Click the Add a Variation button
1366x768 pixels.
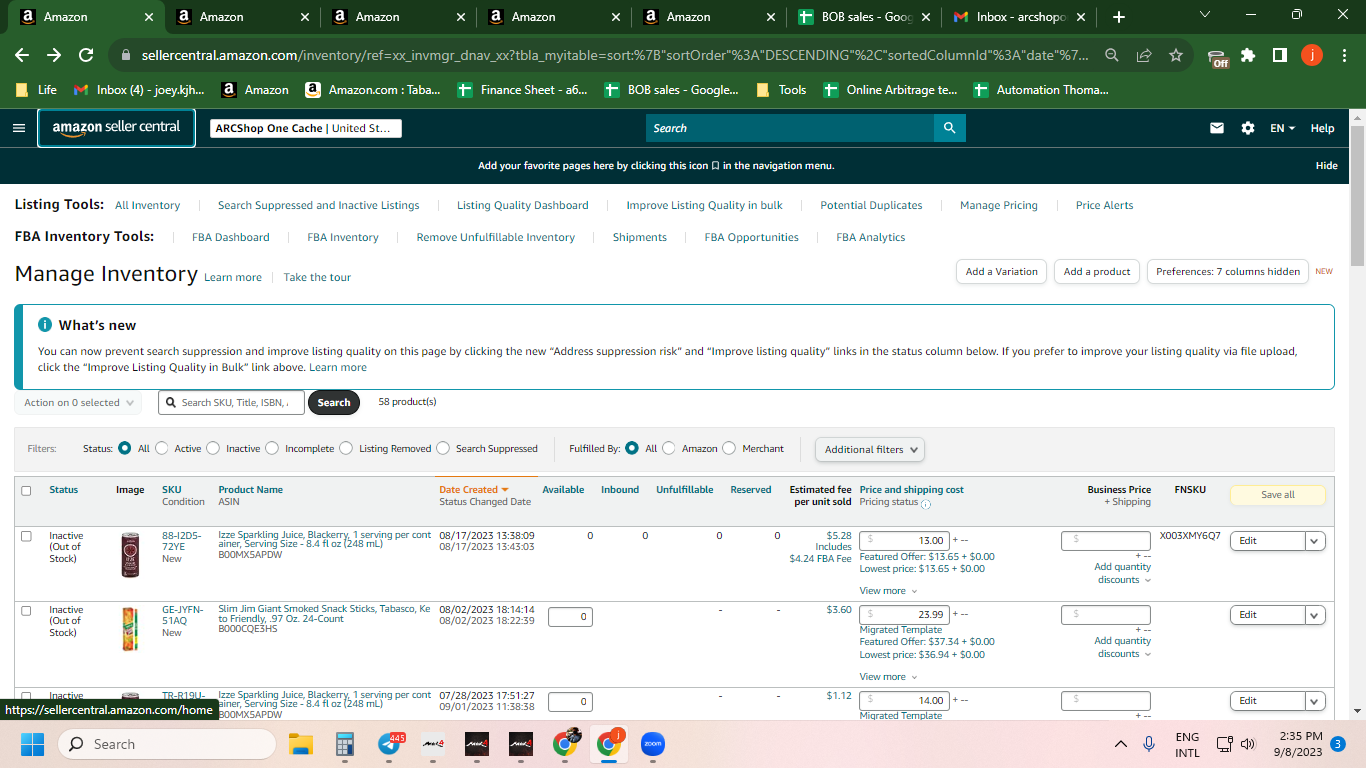pos(1002,271)
